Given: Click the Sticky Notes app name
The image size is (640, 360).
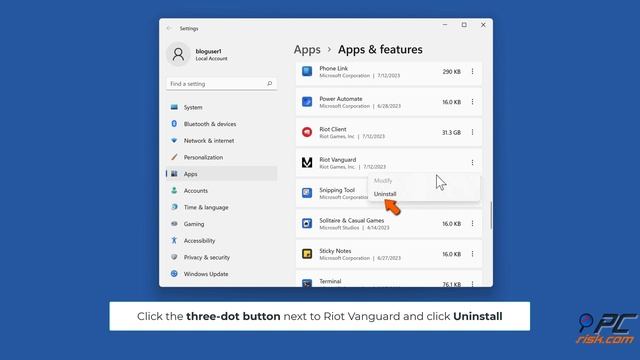Looking at the screenshot, I should pos(335,251).
